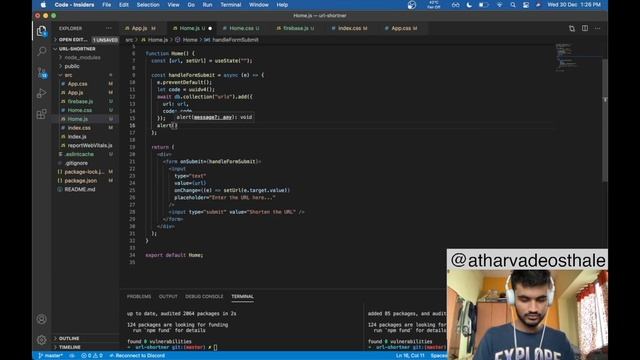Open the Accounts menu icon
The width and height of the screenshot is (640, 360).
tap(42, 319)
